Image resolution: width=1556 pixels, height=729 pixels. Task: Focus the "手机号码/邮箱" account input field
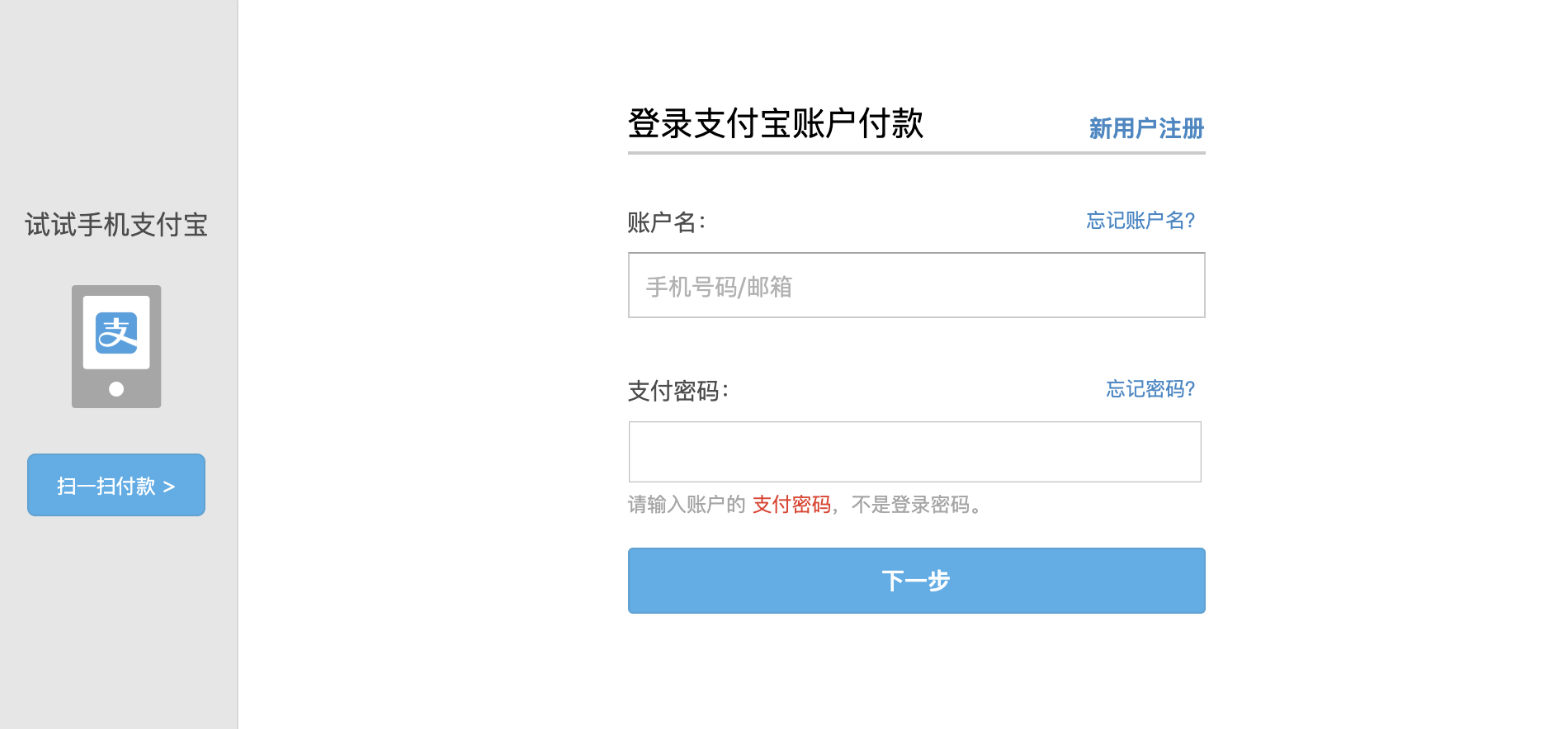[914, 285]
